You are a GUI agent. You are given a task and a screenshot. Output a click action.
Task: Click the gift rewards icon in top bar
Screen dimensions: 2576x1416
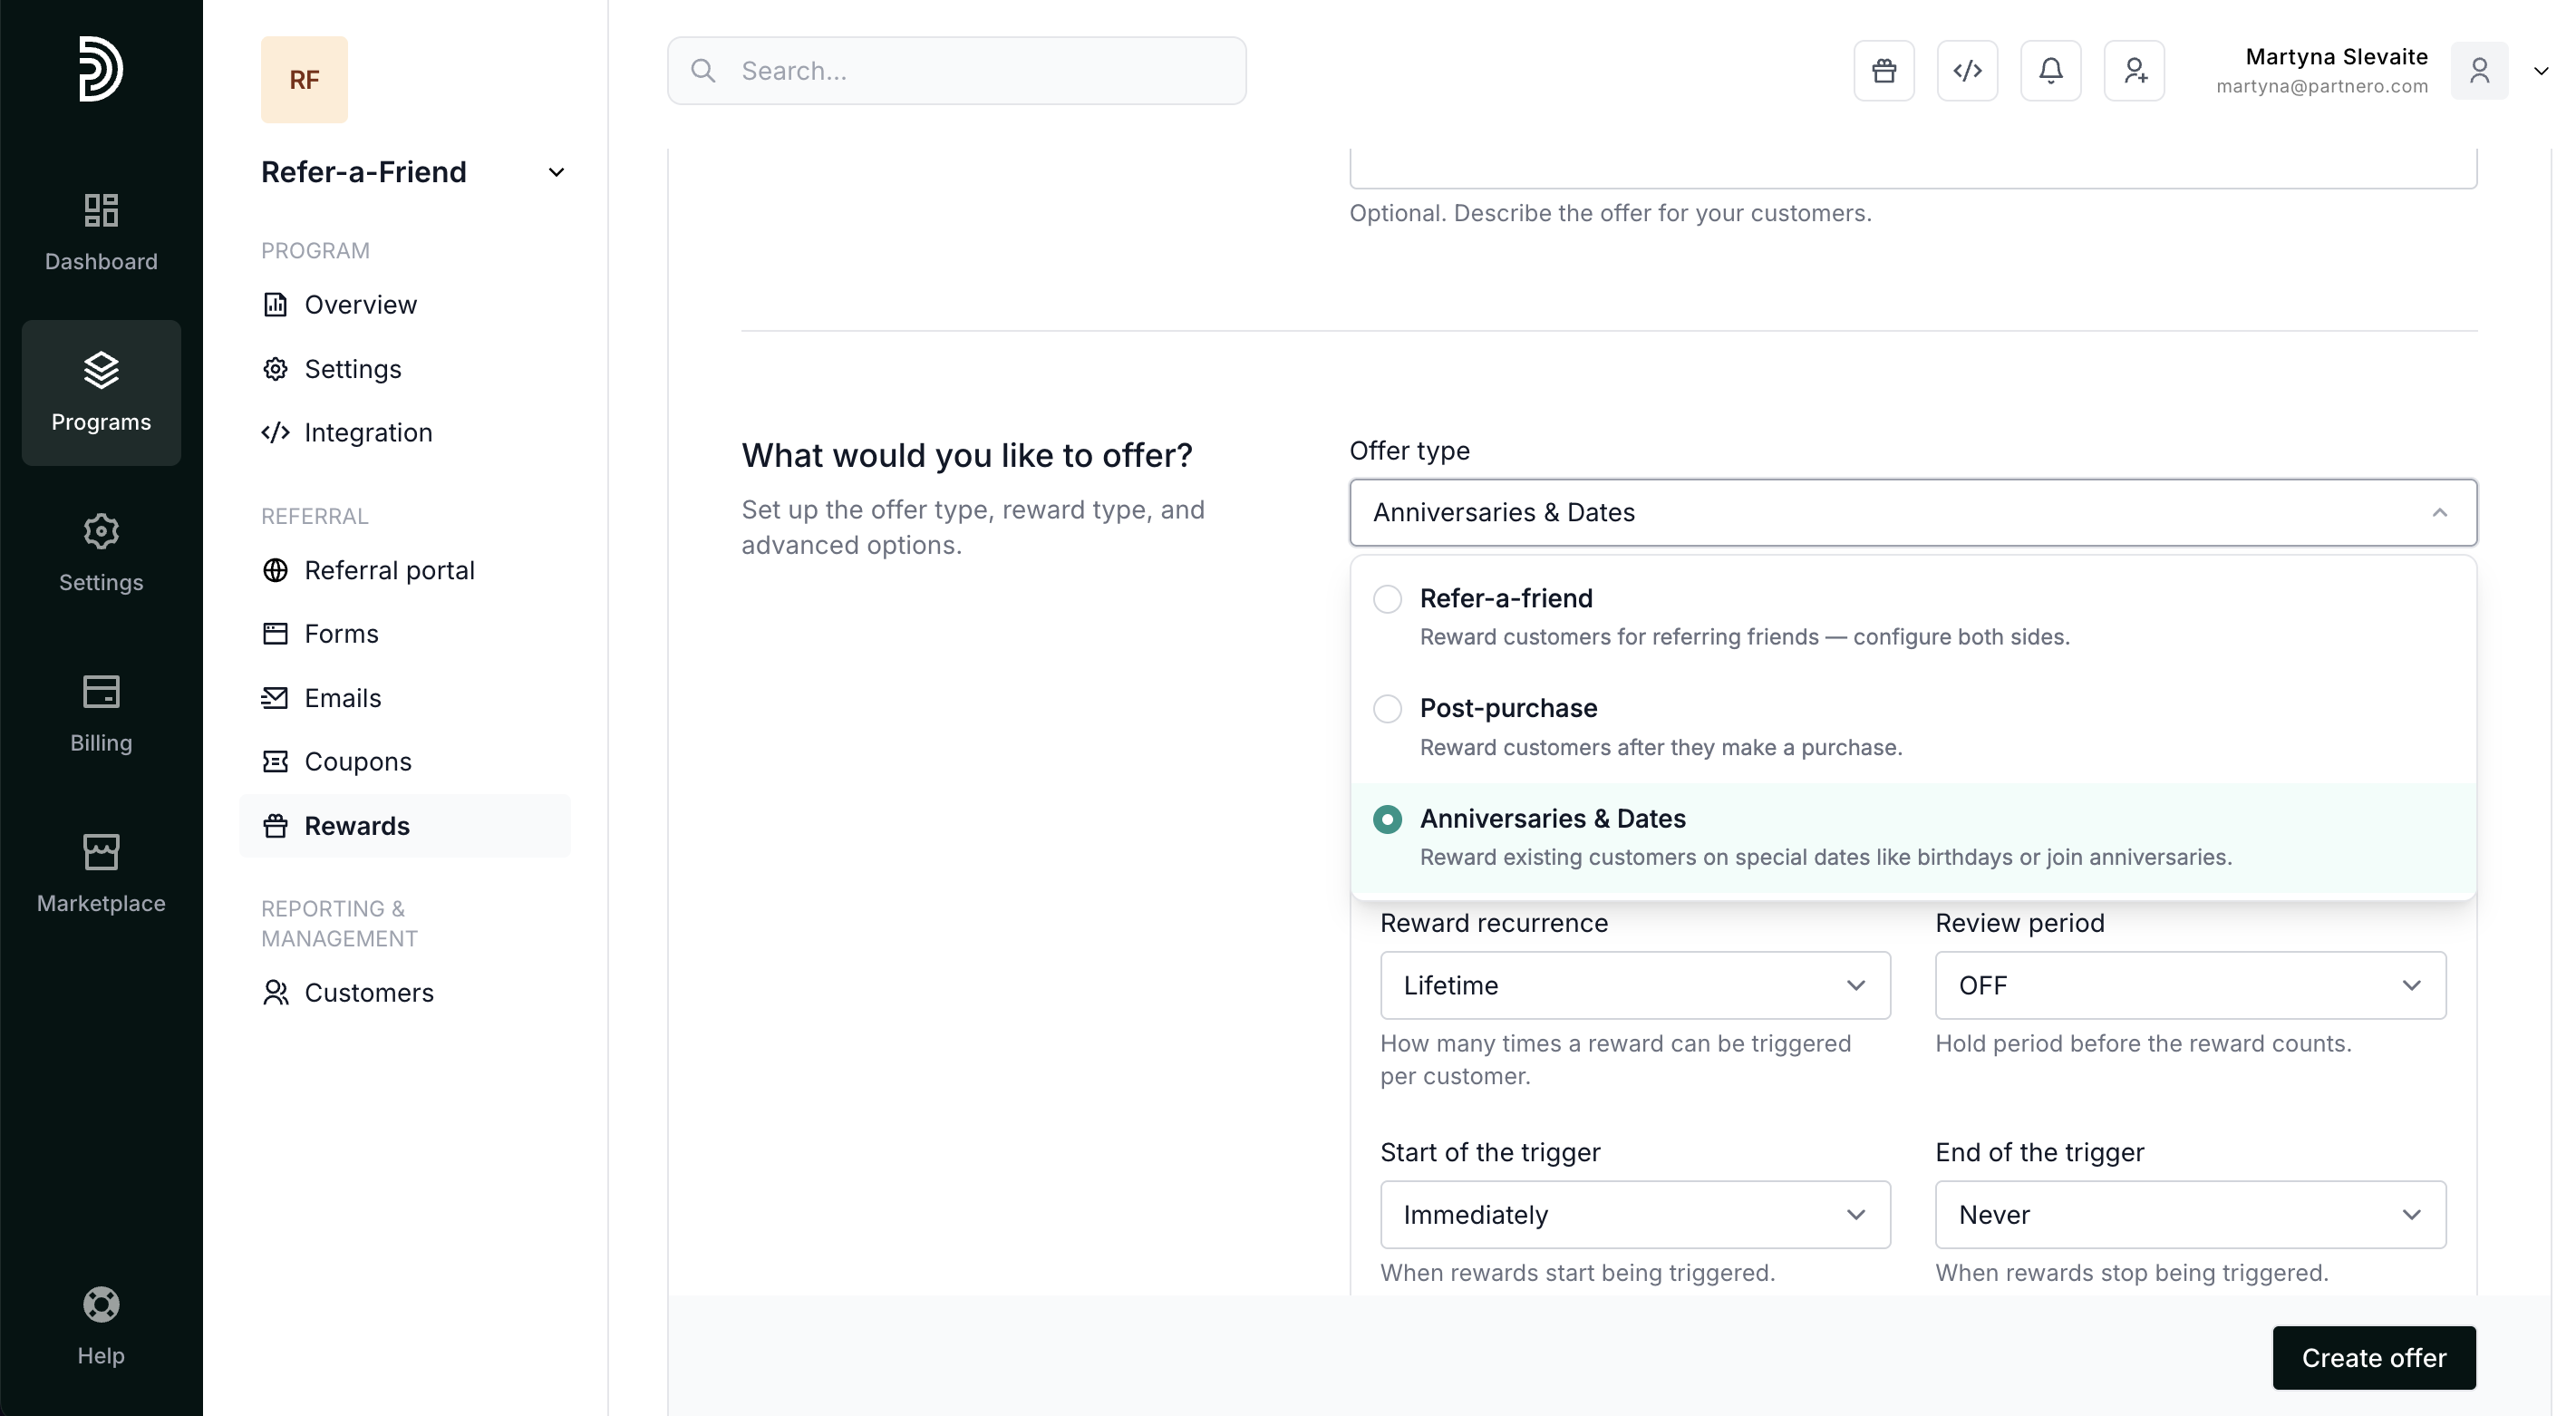click(1884, 71)
